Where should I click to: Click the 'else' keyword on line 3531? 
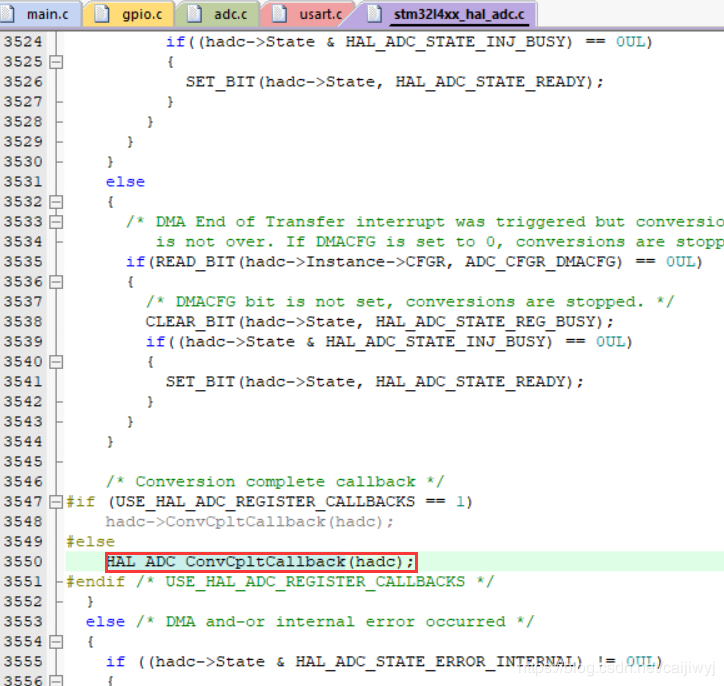point(126,182)
